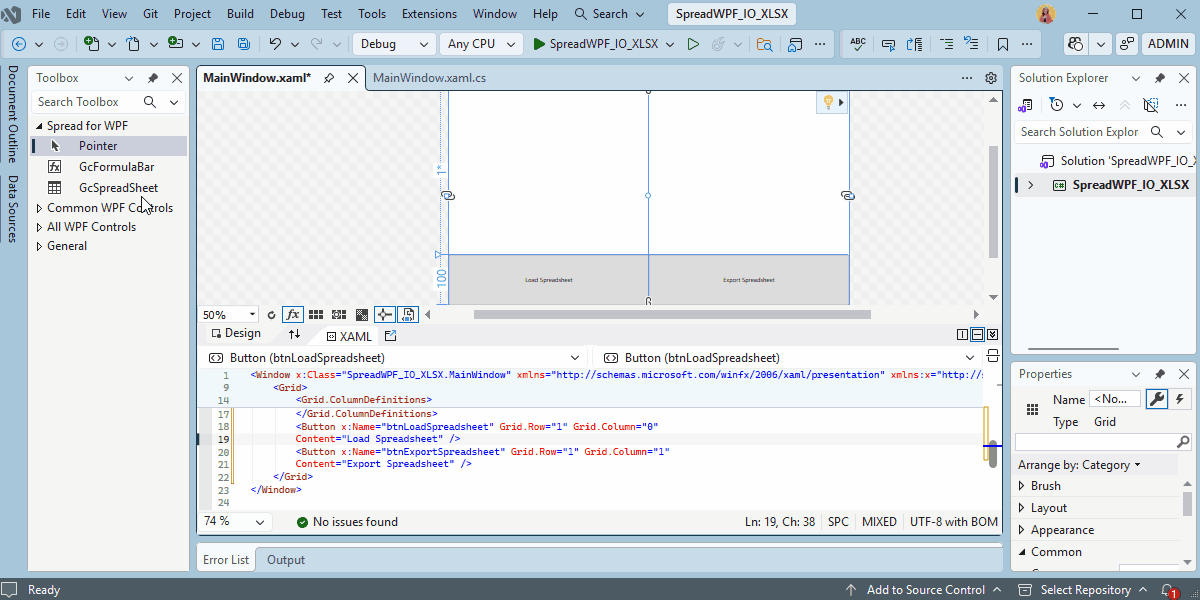The height and width of the screenshot is (600, 1200).
Task: Open the Extensions menu
Action: click(x=429, y=14)
